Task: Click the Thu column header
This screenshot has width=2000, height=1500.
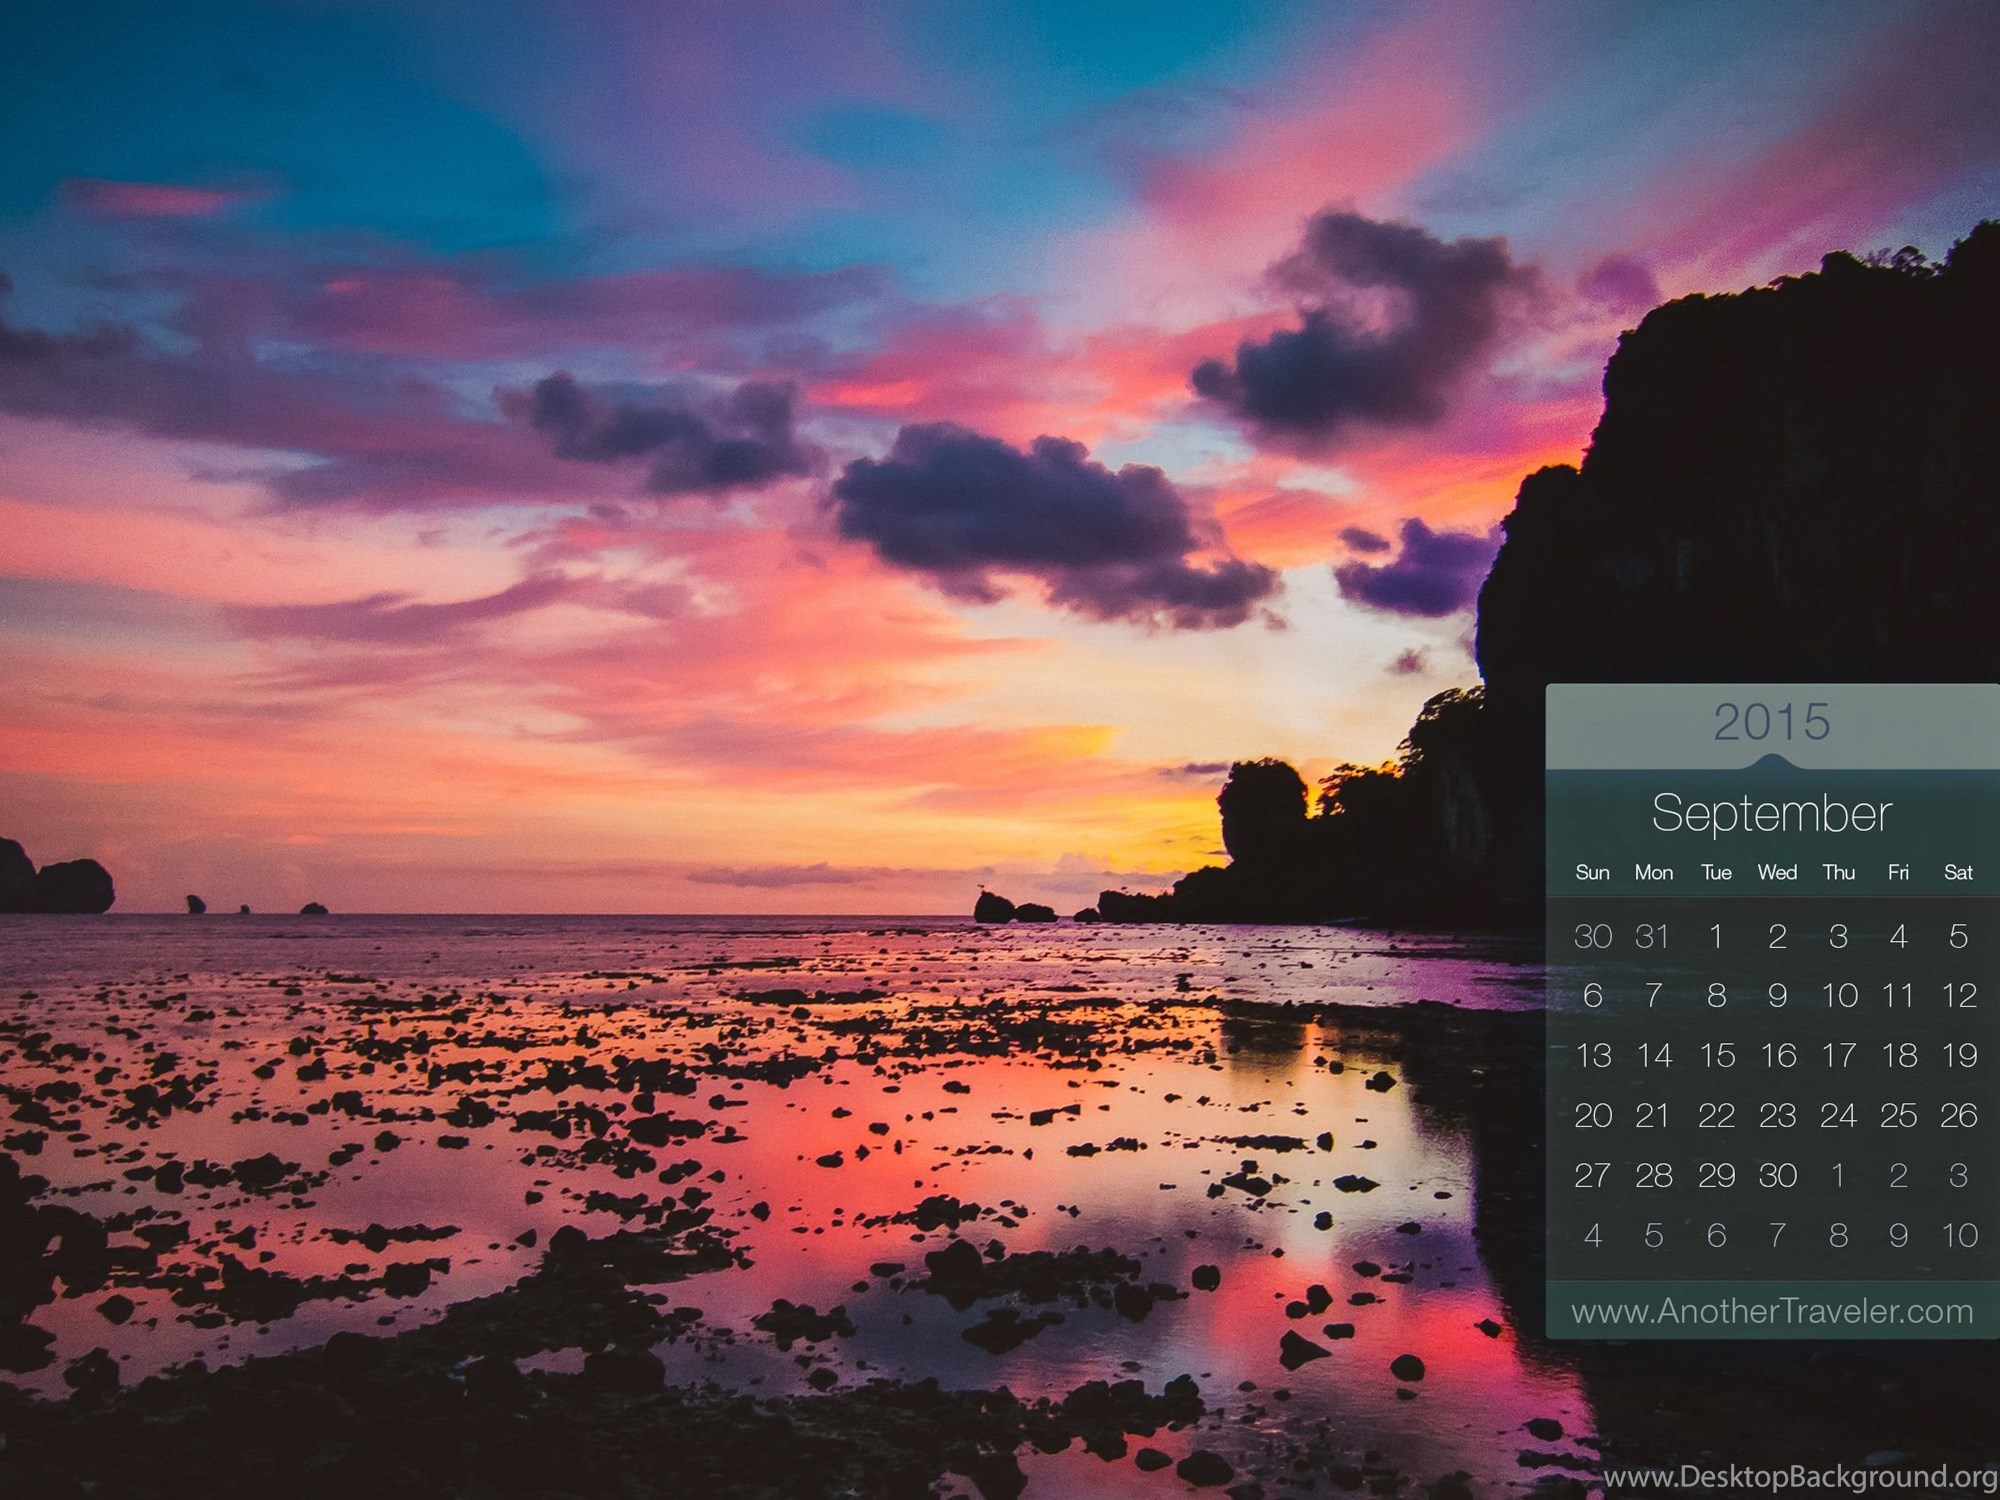Action: (1838, 873)
